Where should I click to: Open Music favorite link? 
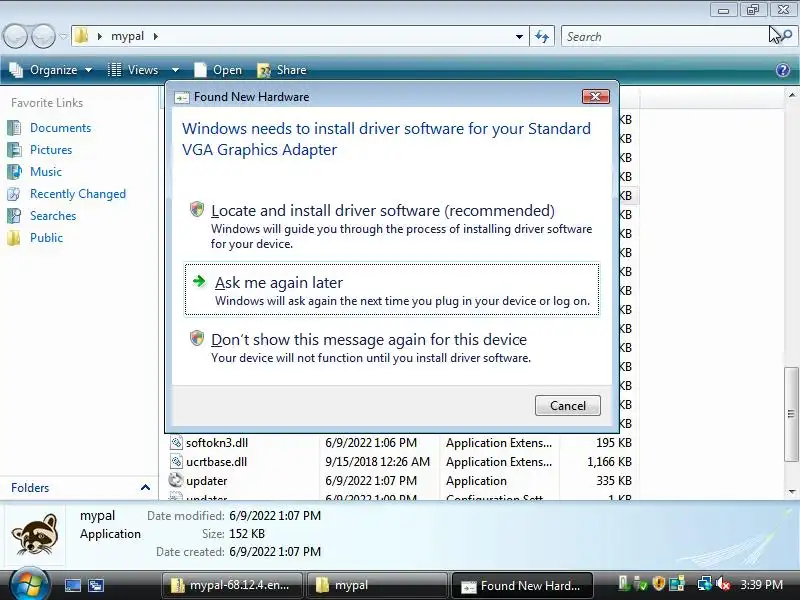point(46,171)
